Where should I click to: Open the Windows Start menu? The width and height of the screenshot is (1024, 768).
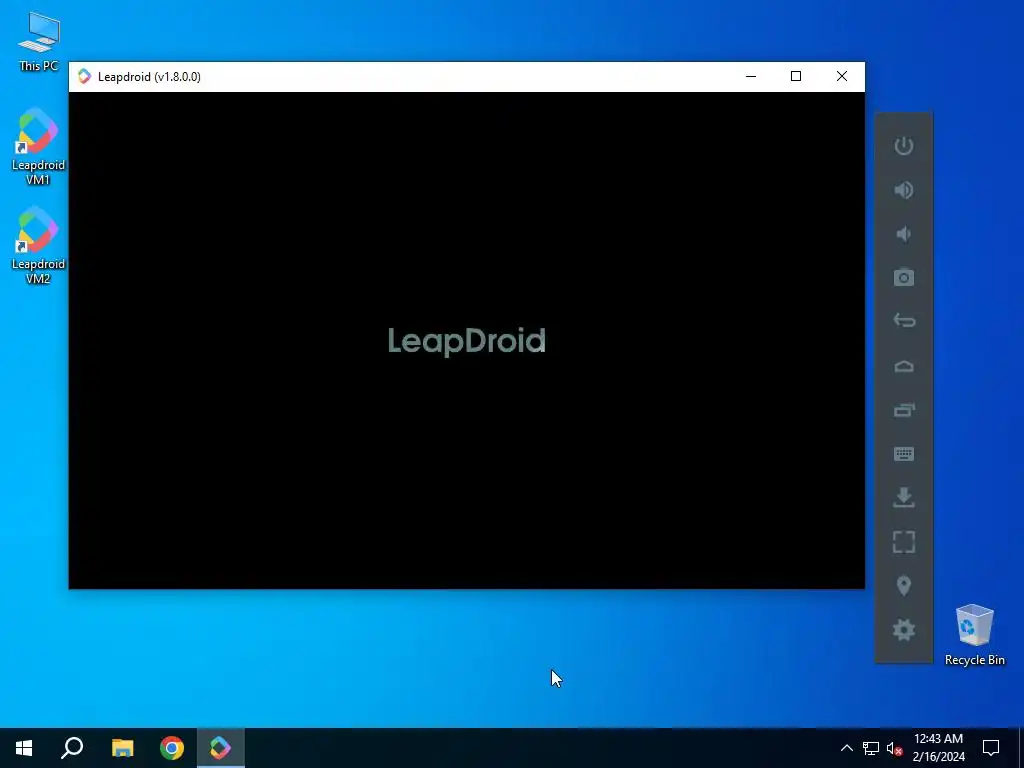tap(24, 748)
